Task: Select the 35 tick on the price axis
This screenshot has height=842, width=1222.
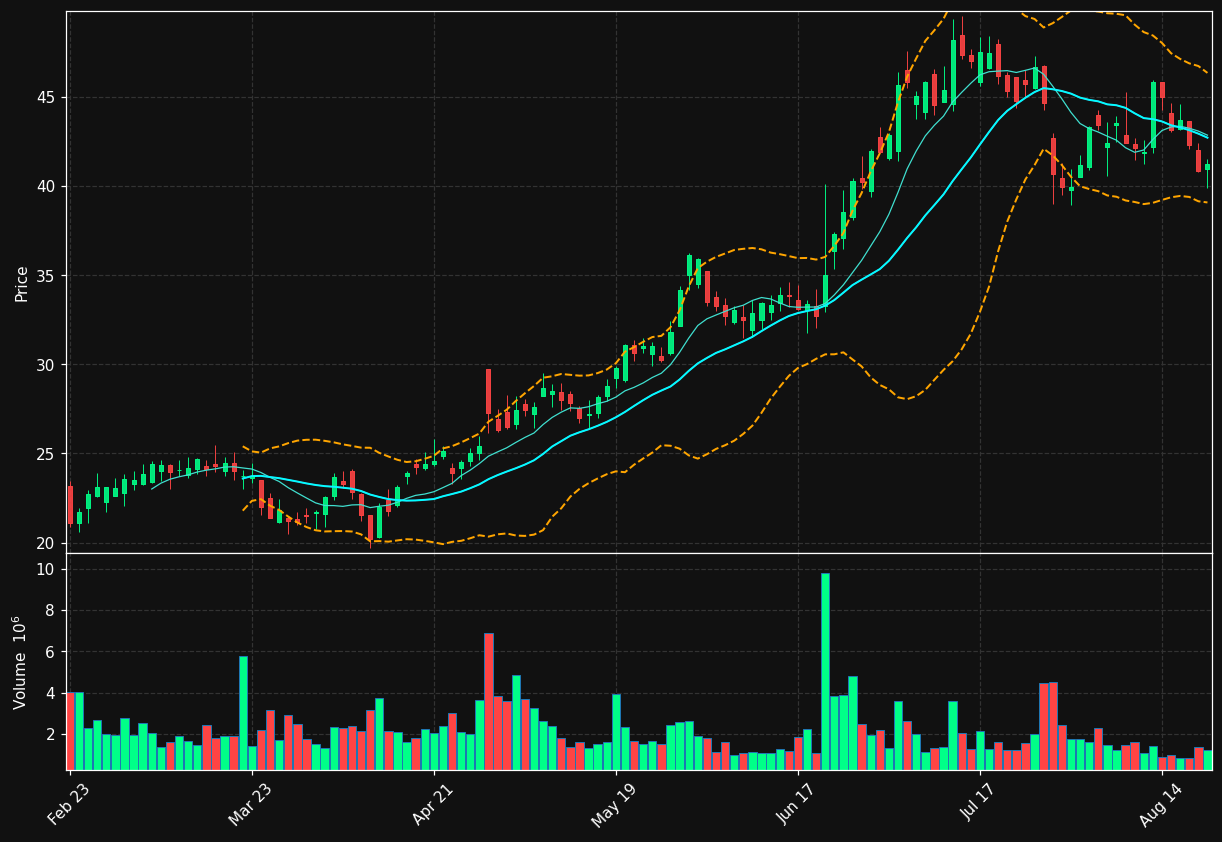Action: coord(48,276)
